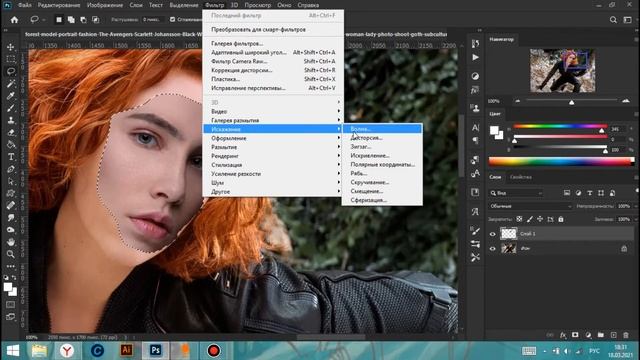Select the Rectangular Marquee tool

click(11, 59)
